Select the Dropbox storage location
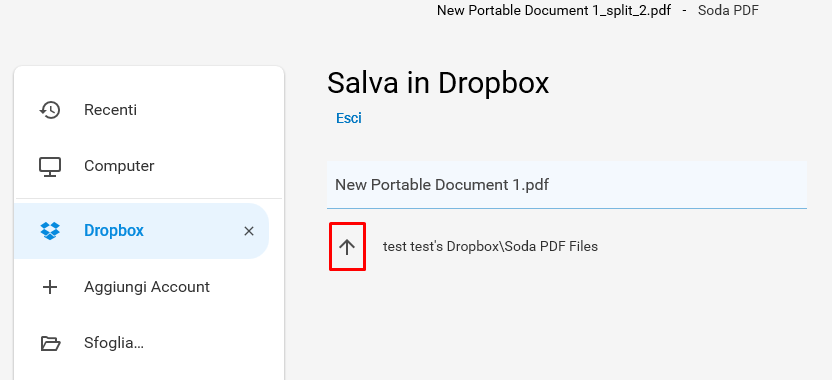 coord(142,231)
